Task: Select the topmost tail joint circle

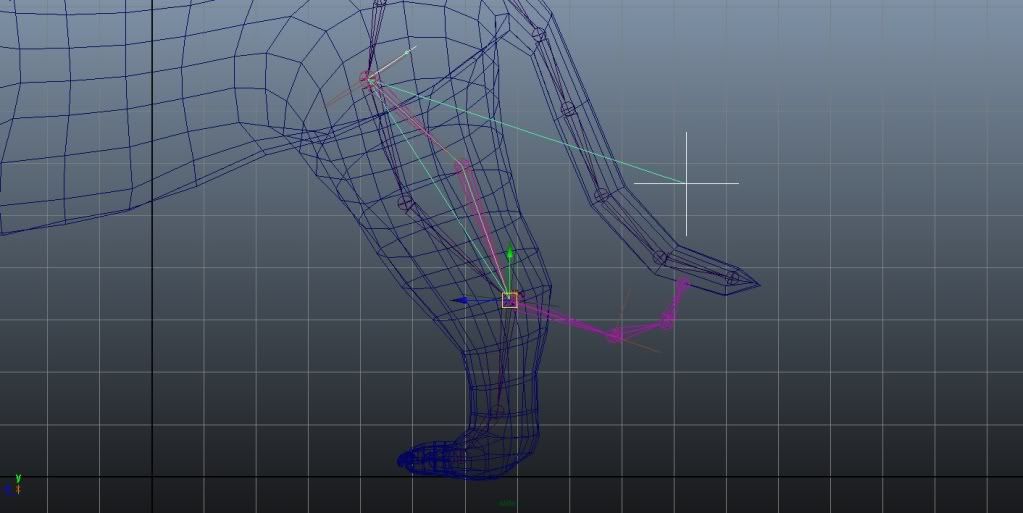Action: tap(538, 34)
